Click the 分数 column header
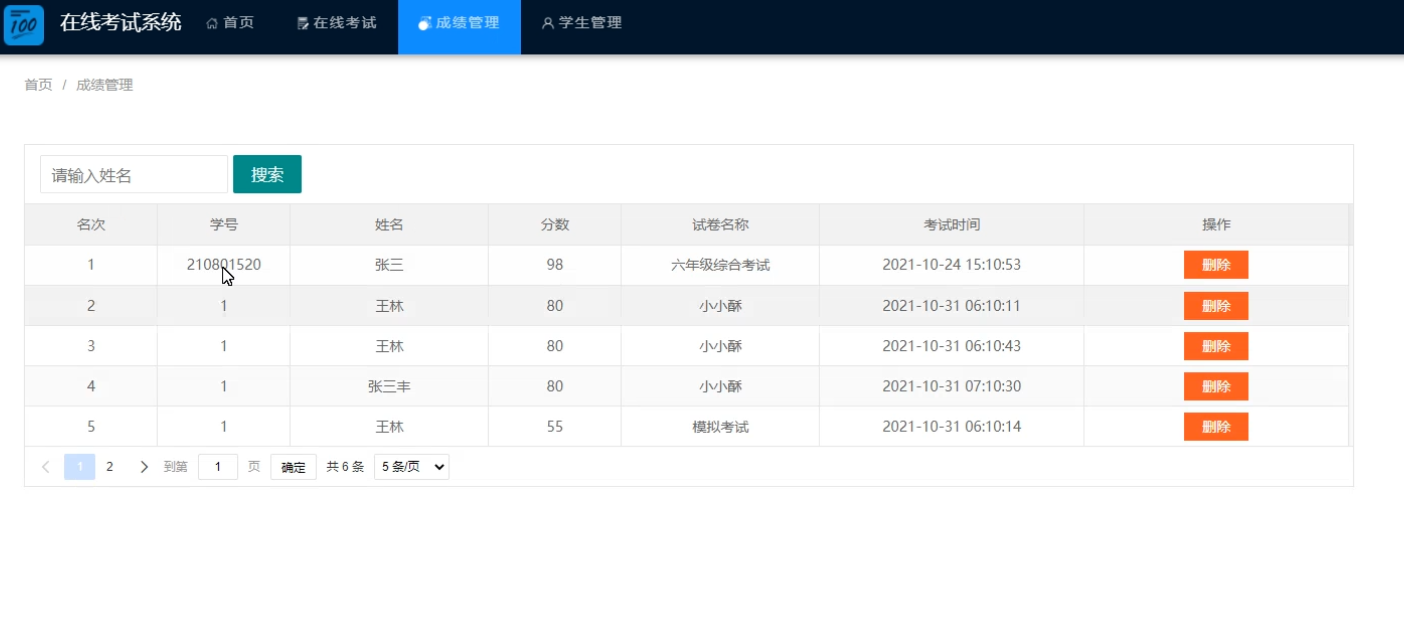 click(555, 225)
